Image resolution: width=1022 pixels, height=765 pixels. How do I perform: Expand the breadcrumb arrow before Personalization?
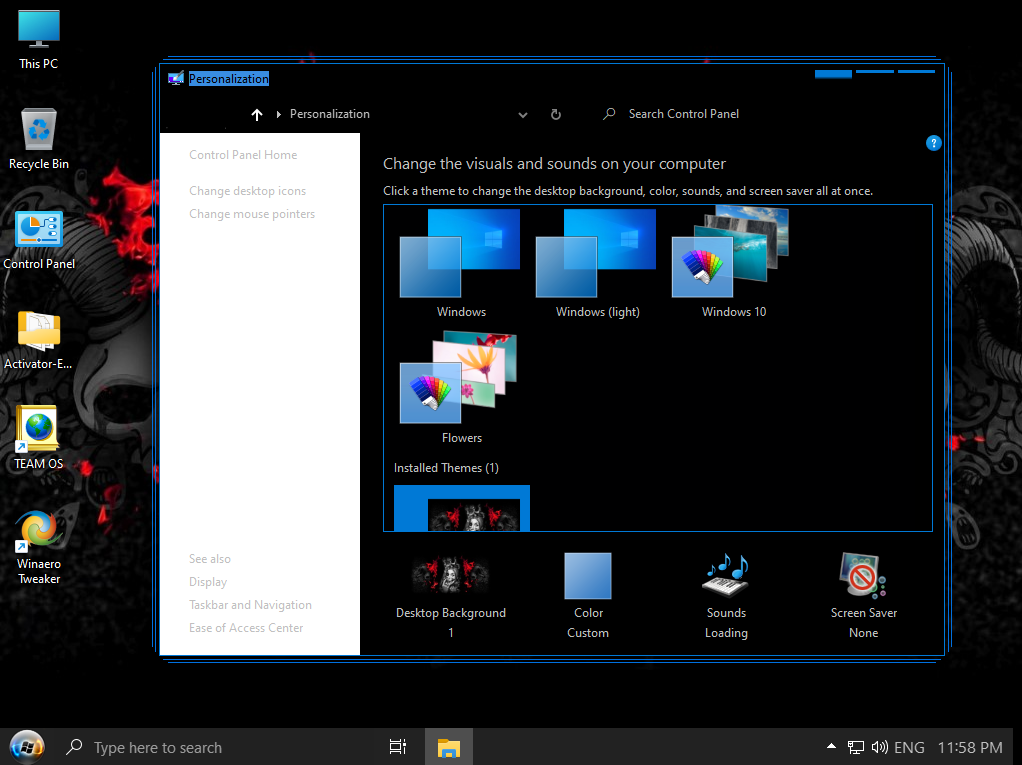tap(278, 115)
